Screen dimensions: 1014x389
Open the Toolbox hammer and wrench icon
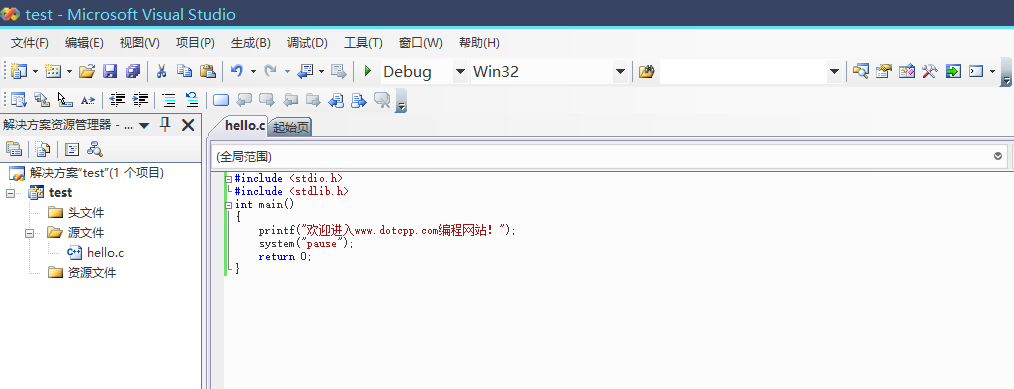tap(929, 71)
